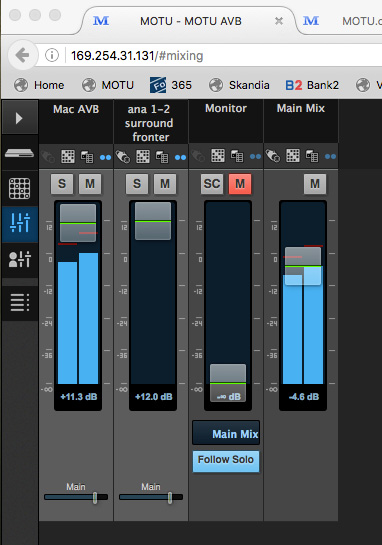
Task: Open the 365 bookmark
Action: pos(171,85)
